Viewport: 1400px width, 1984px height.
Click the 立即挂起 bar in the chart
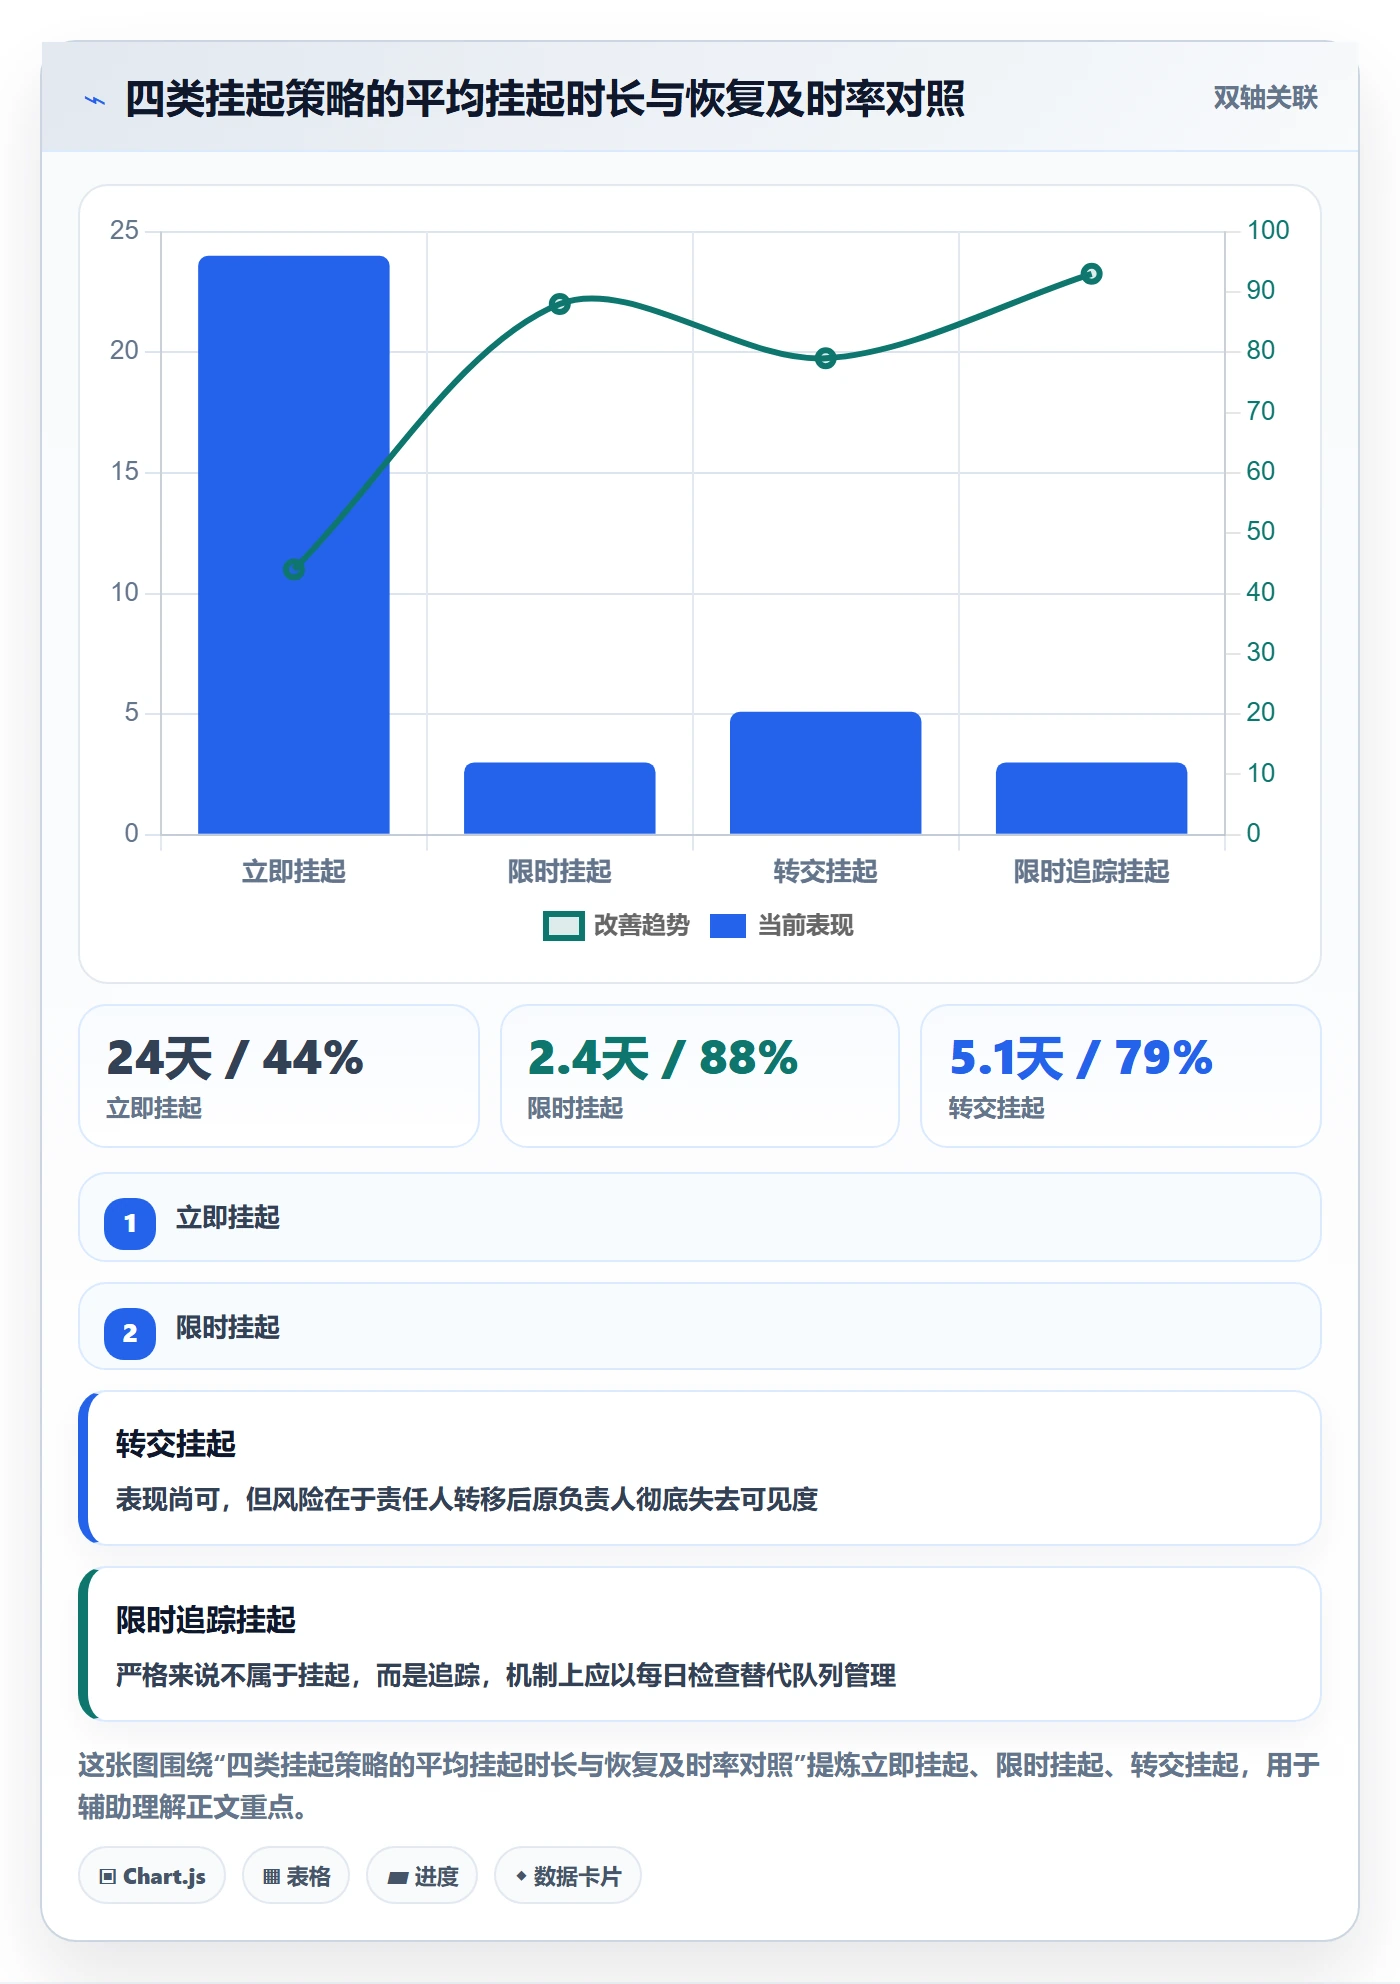[x=294, y=545]
